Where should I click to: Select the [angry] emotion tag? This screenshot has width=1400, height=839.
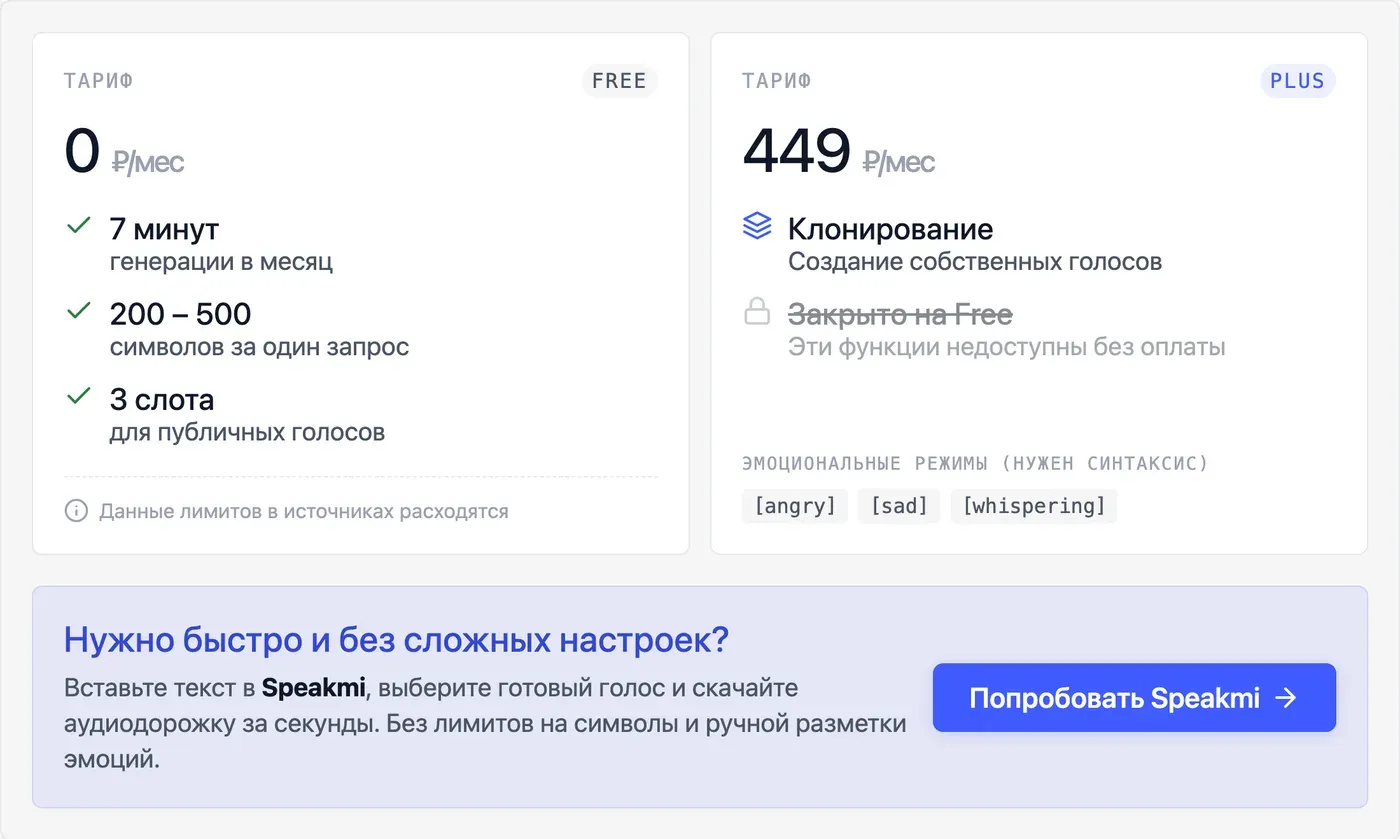point(795,506)
